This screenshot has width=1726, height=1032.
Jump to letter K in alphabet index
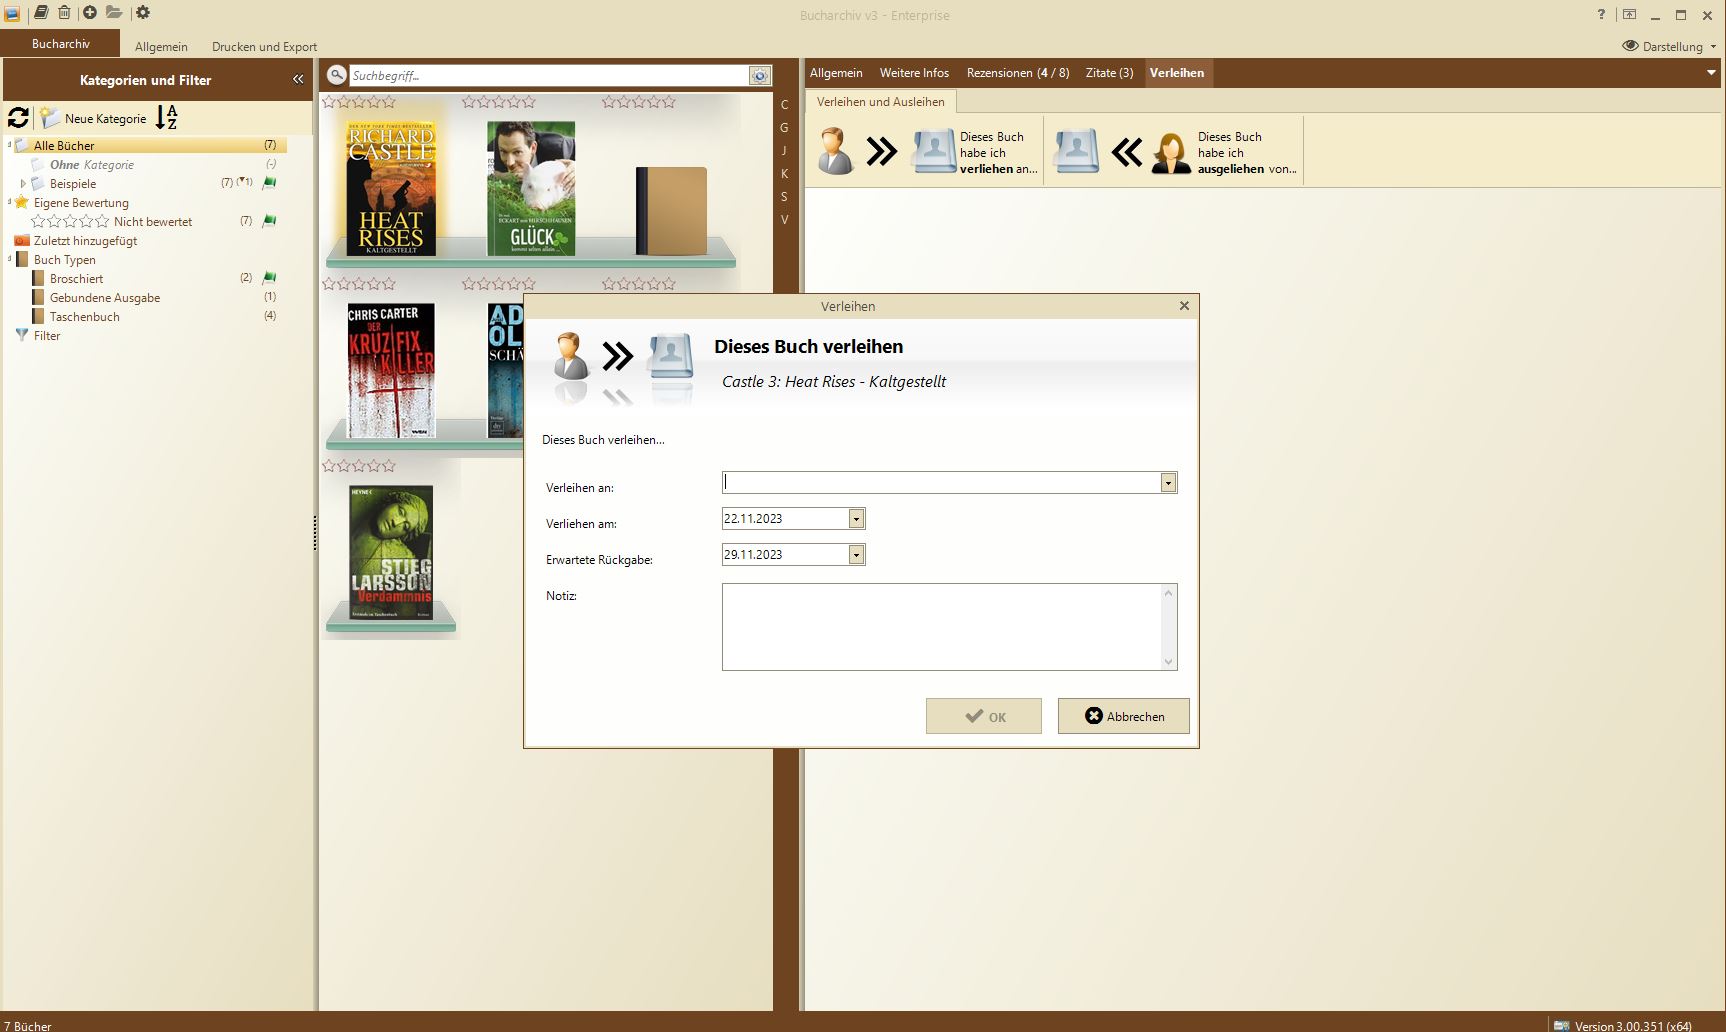[x=785, y=174]
